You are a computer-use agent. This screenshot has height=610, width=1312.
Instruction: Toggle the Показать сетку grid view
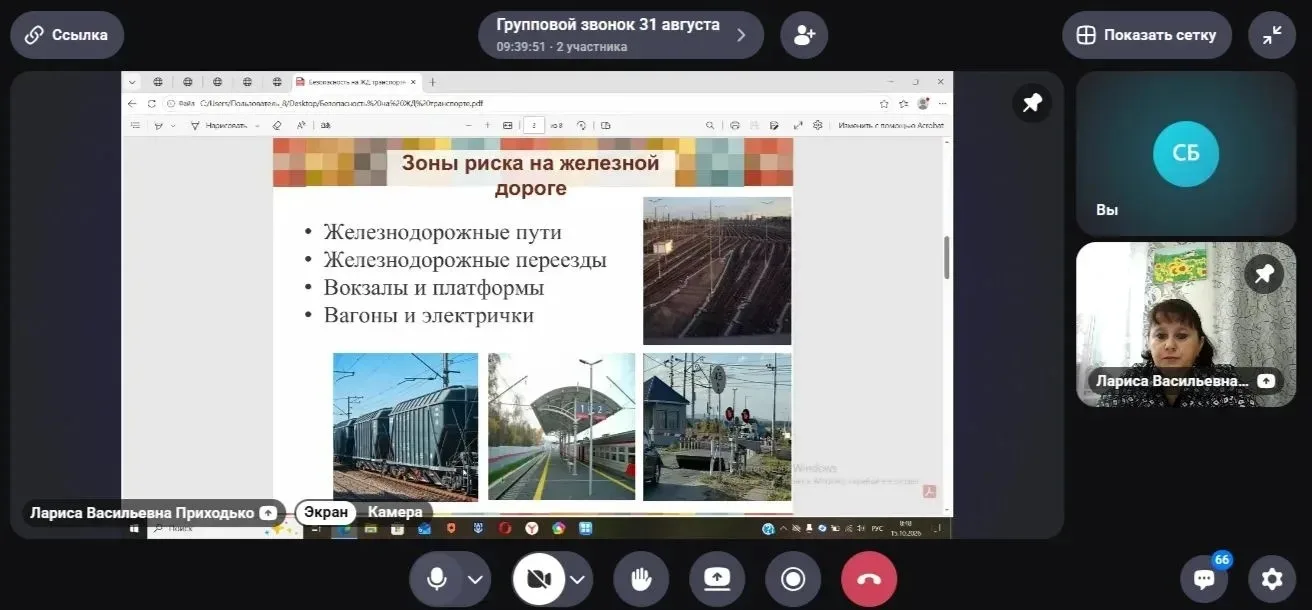[x=1146, y=35]
